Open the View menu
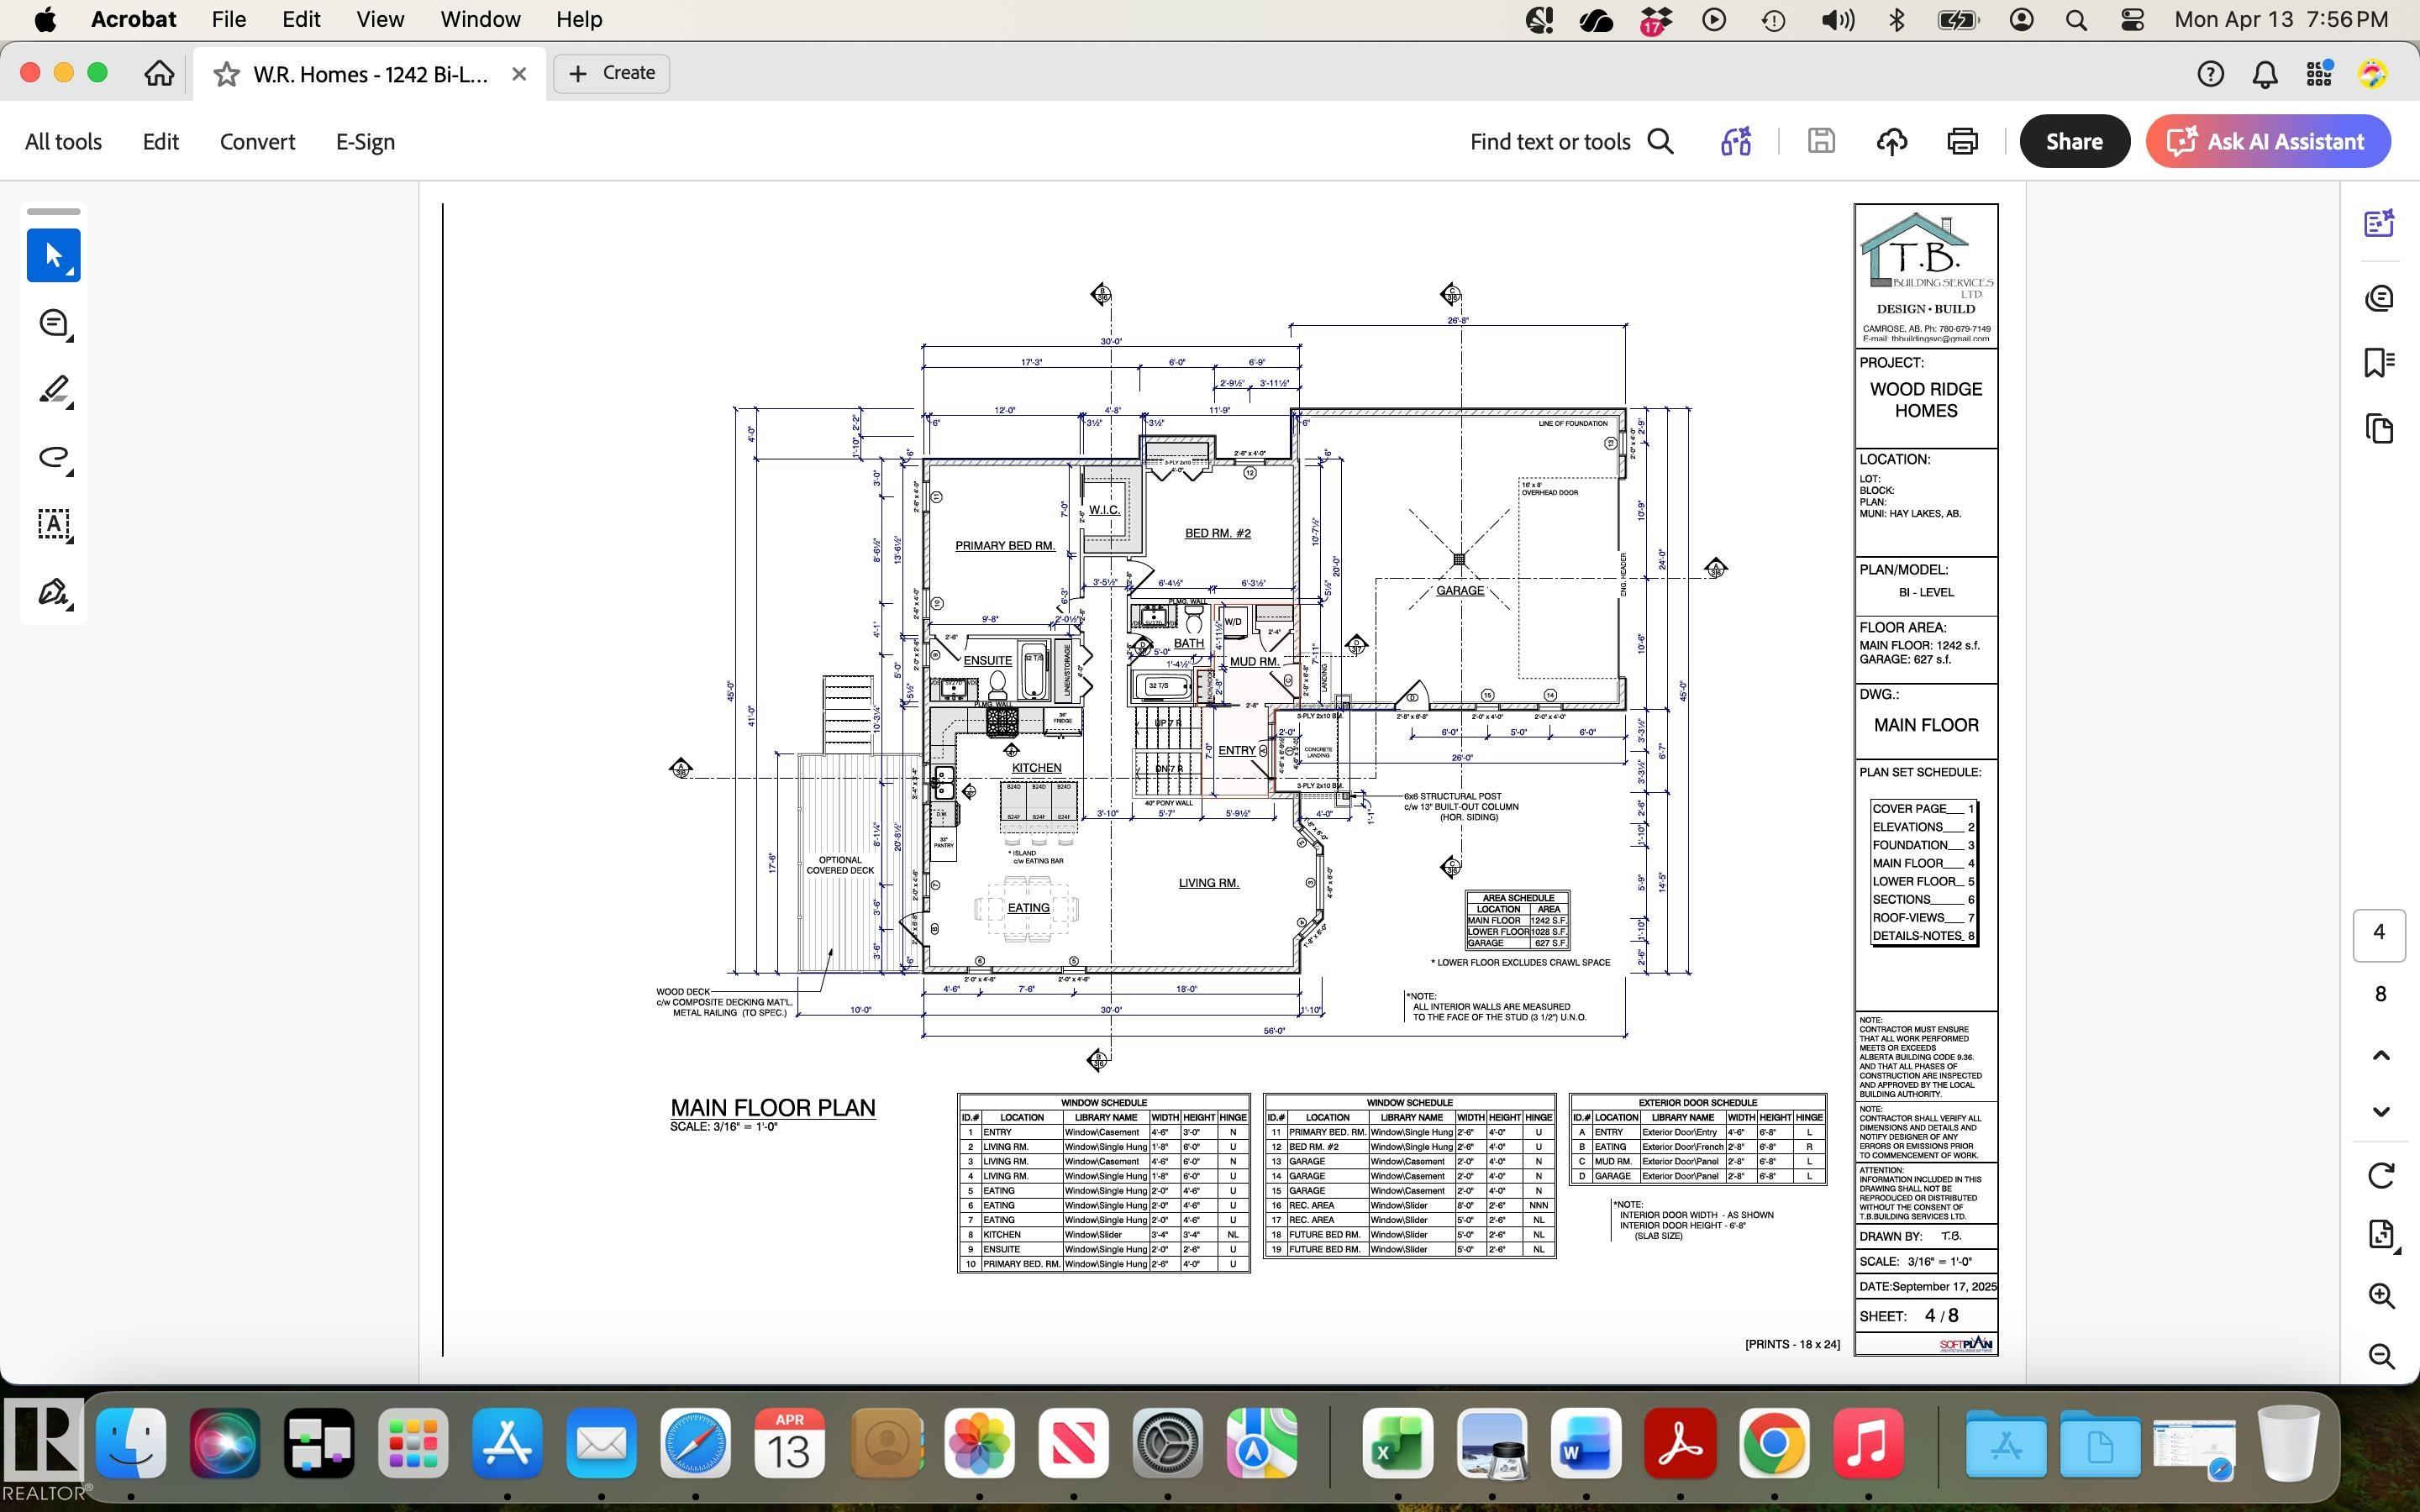 click(380, 19)
